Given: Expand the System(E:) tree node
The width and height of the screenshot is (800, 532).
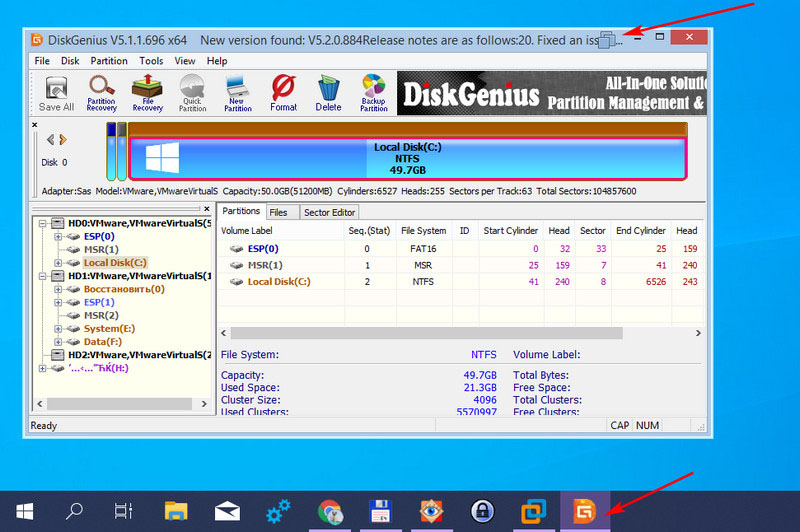Looking at the screenshot, I should tap(58, 329).
